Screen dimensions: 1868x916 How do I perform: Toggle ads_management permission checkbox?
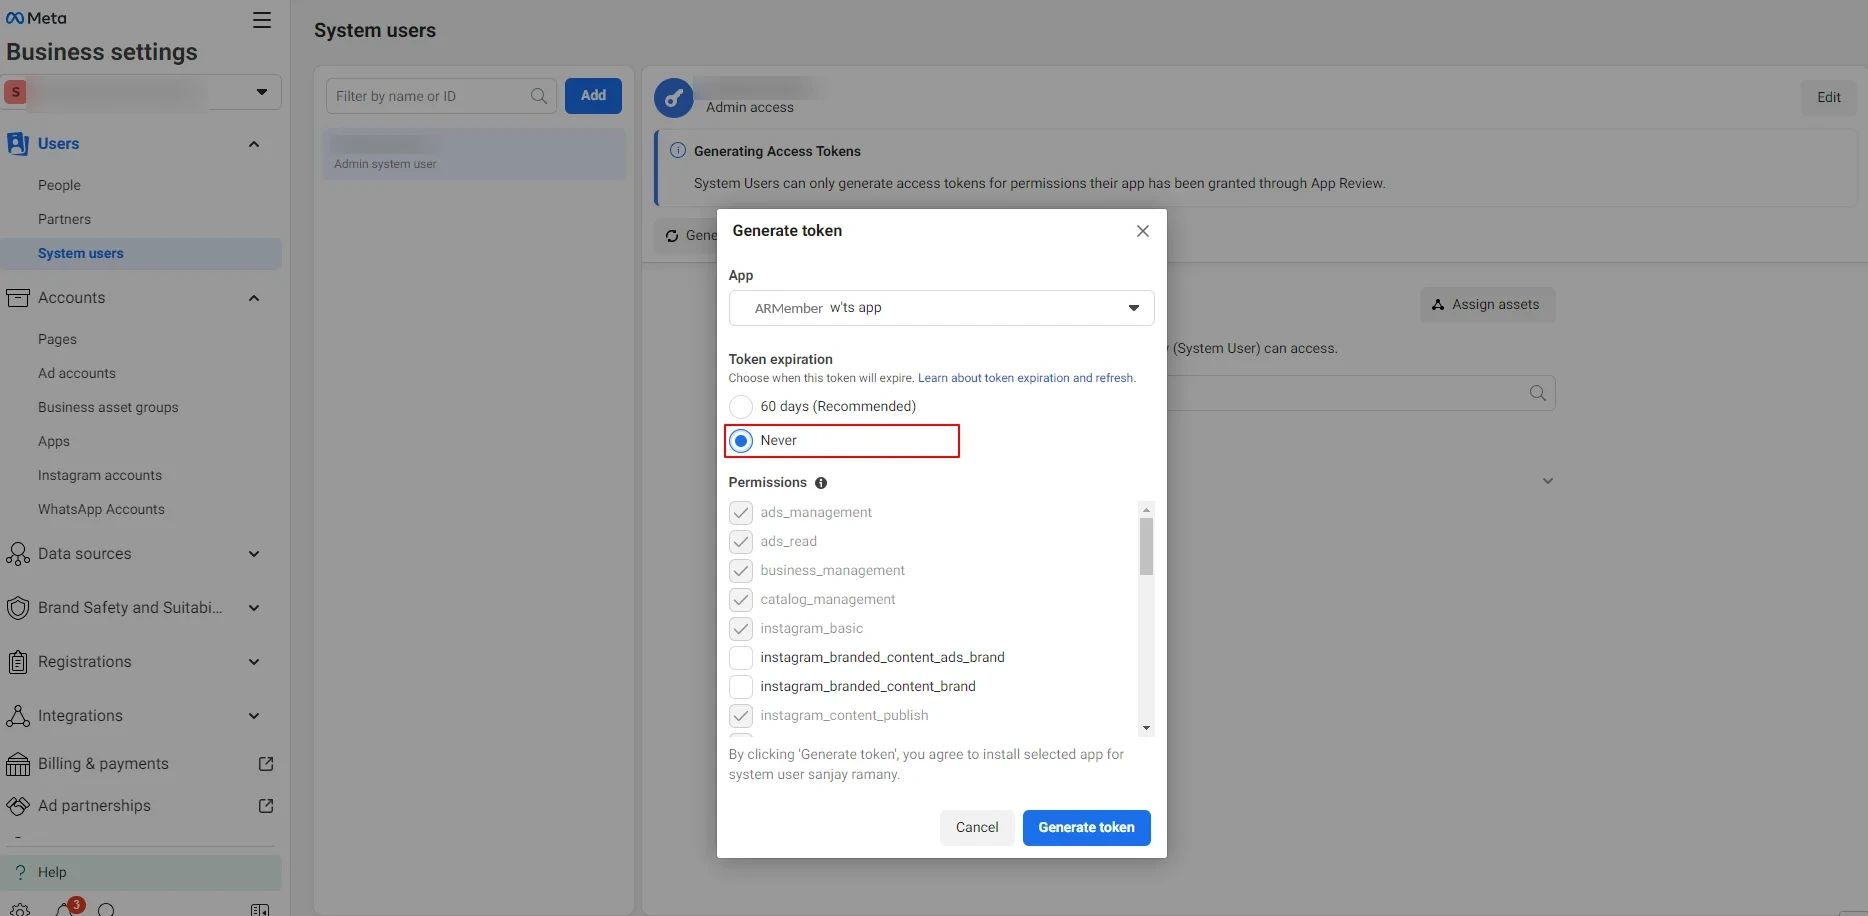point(741,513)
